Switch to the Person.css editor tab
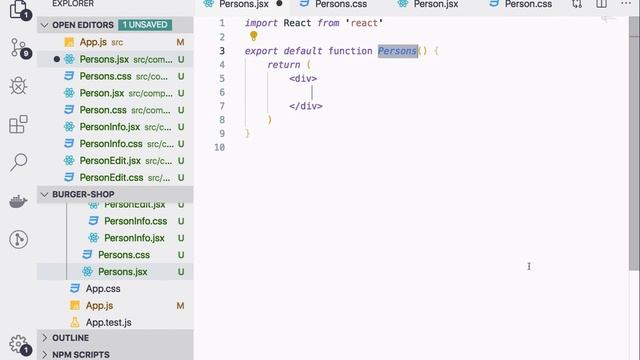 [521, 4]
